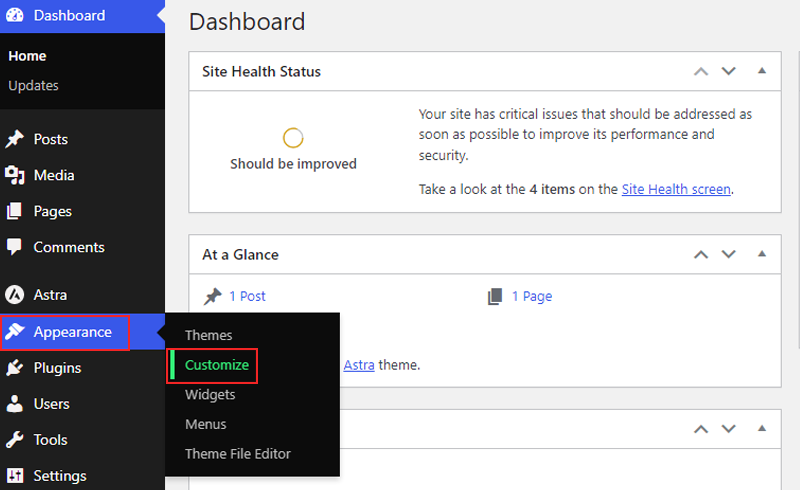Toggle the At a Glance panel

coord(762,254)
